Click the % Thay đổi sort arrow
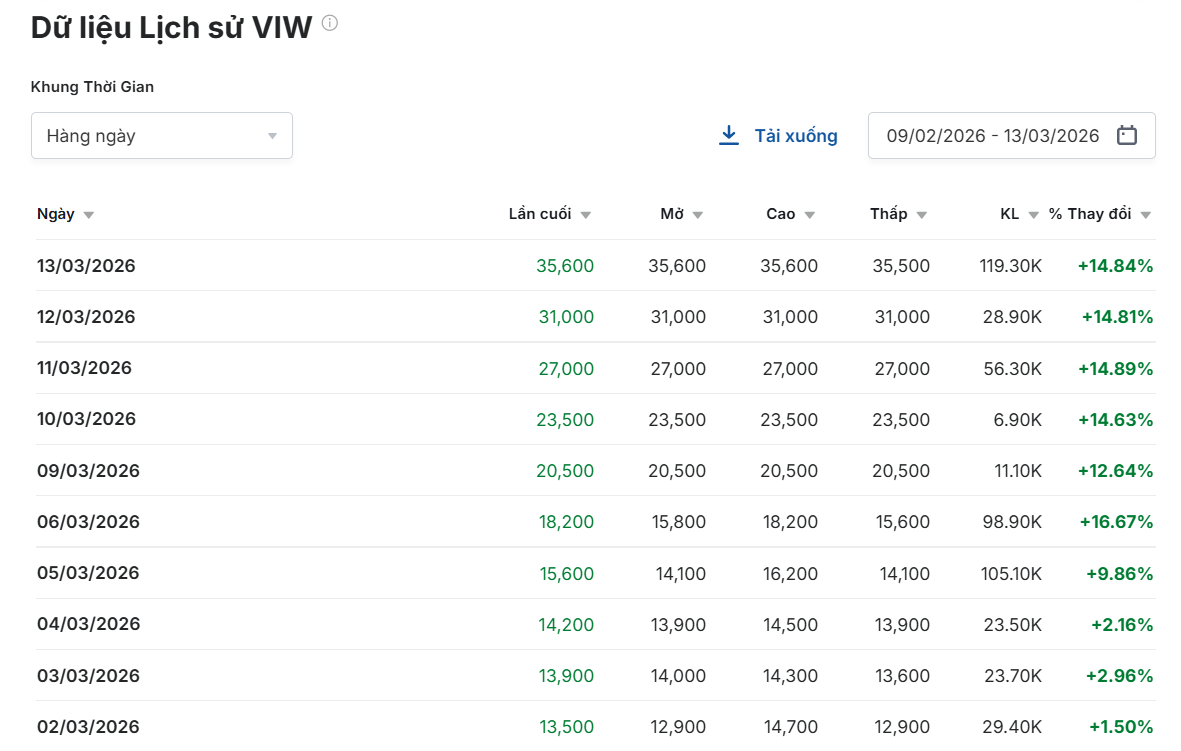This screenshot has width=1181, height=751. tap(1146, 215)
